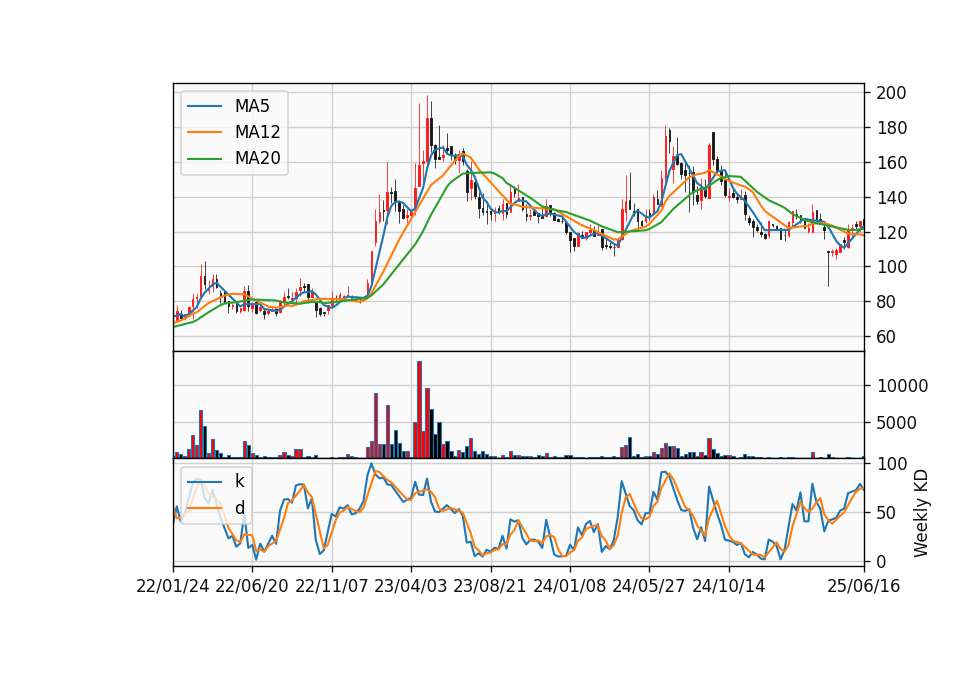Click the 25/06/16 date tick label
960x690 pixels.
(864, 587)
